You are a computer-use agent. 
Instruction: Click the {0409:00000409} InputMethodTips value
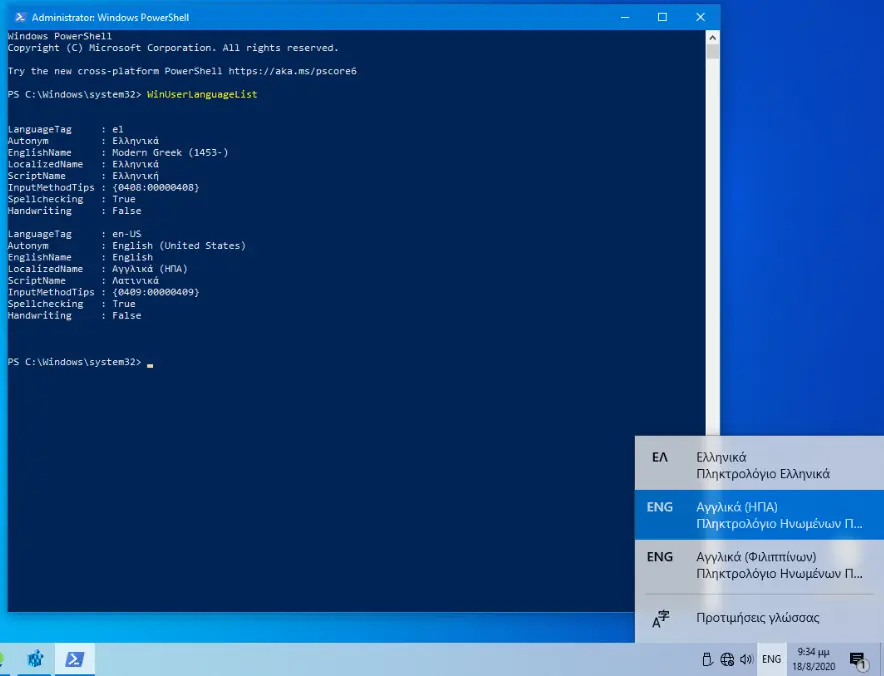(156, 292)
